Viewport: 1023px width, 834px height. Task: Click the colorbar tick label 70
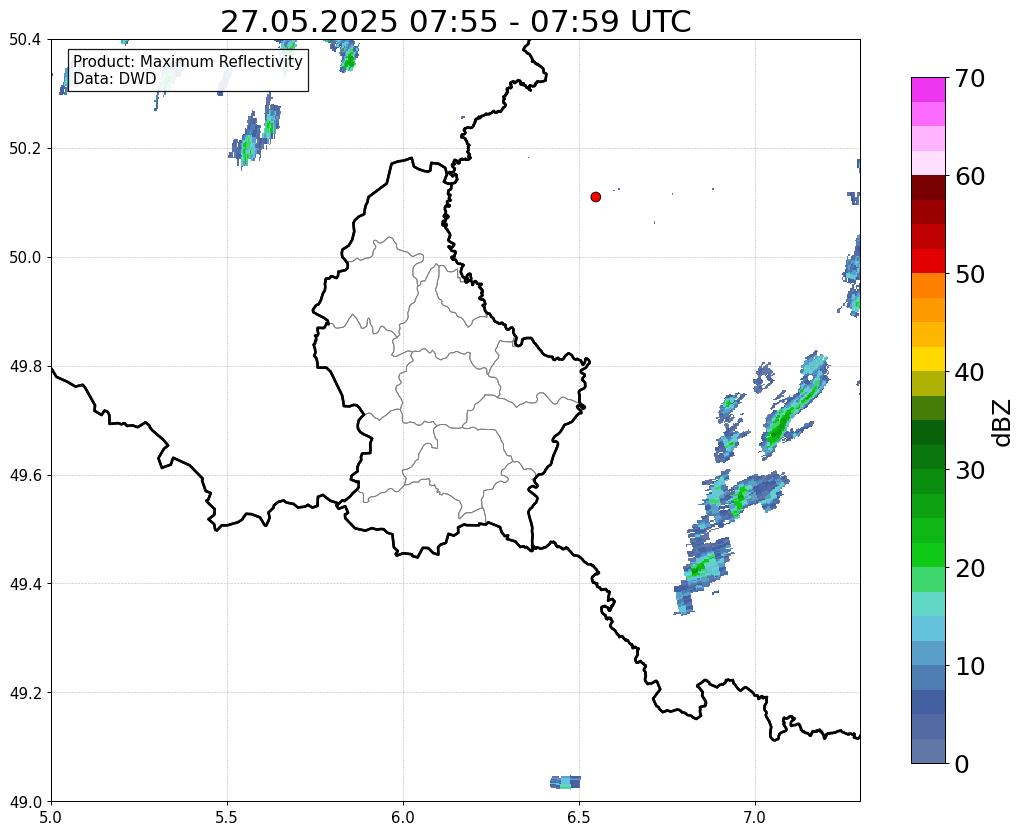click(x=970, y=78)
